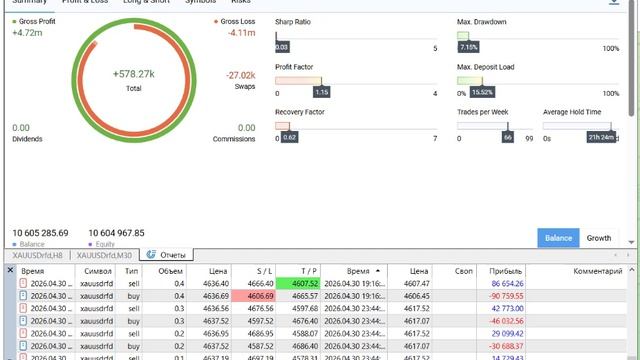This screenshot has width=640, height=360.
Task: Switch the graph to Growth
Action: tap(599, 238)
